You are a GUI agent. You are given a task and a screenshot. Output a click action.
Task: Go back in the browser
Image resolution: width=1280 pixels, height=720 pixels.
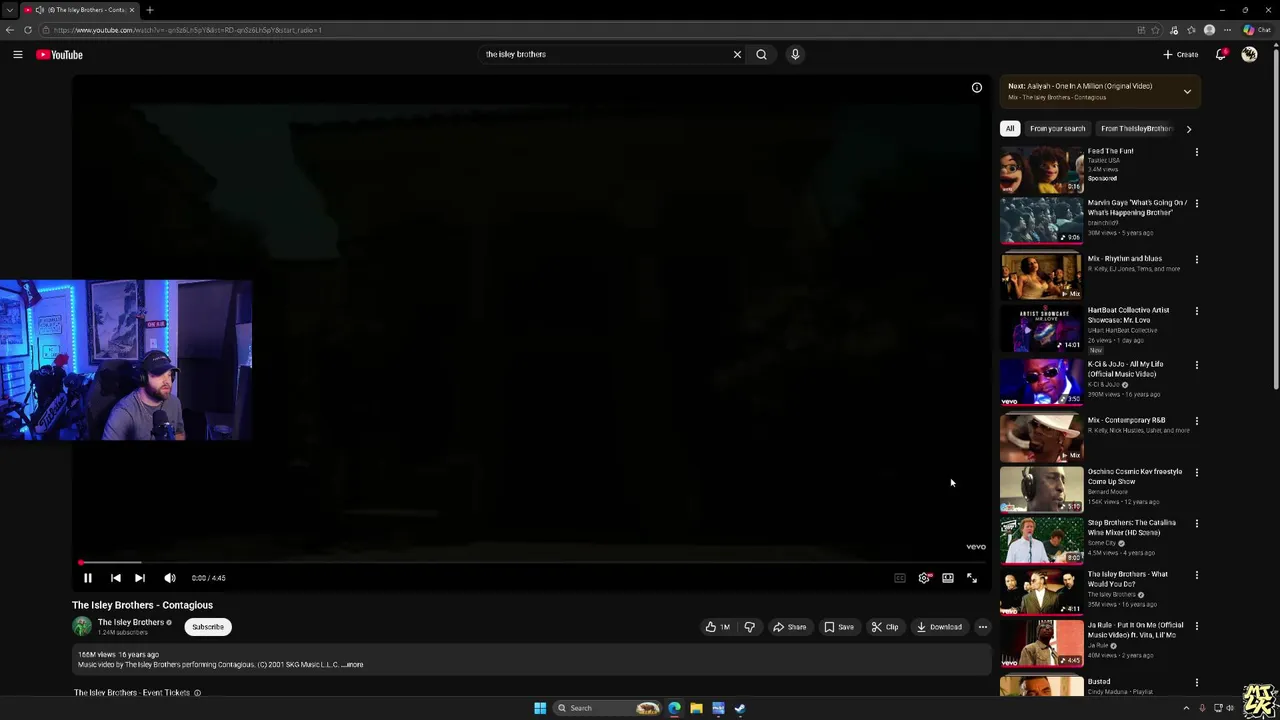point(10,30)
